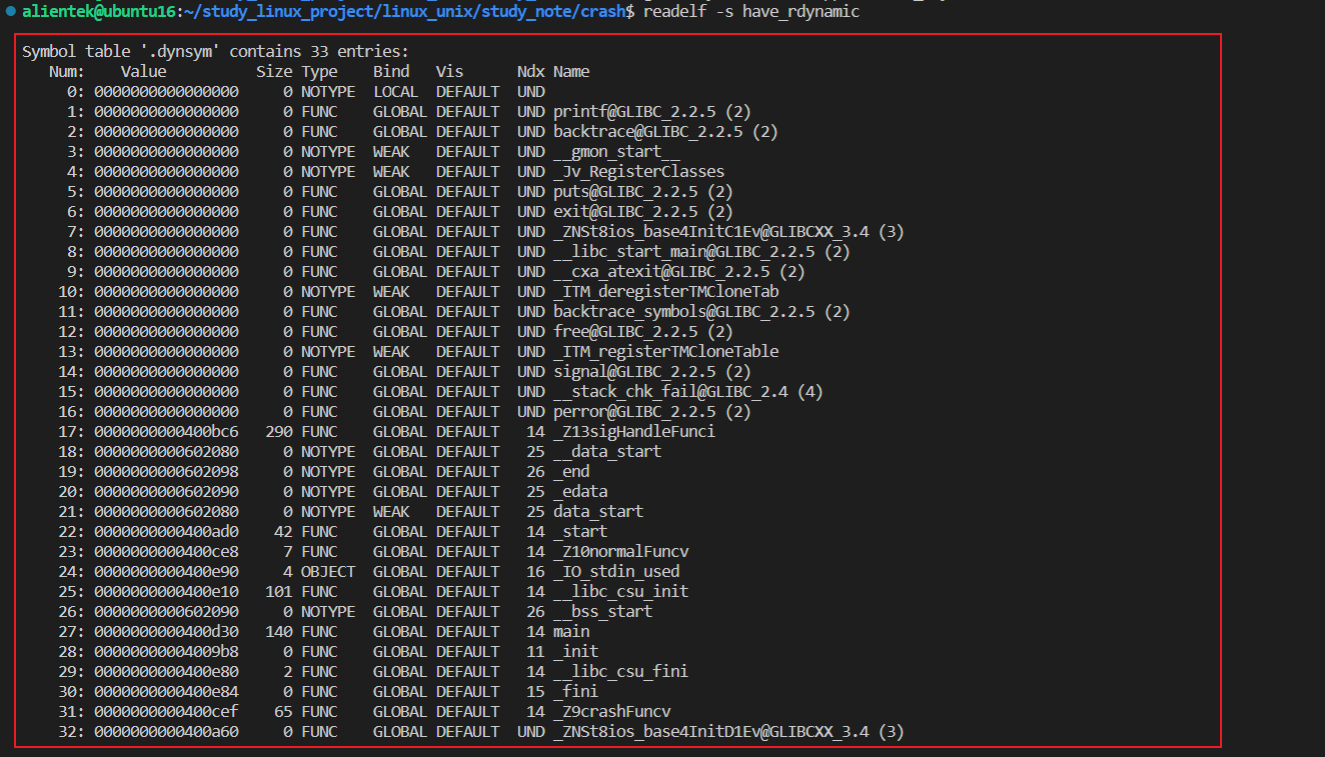Click the __data_start symbol in row 18

click(x=607, y=451)
